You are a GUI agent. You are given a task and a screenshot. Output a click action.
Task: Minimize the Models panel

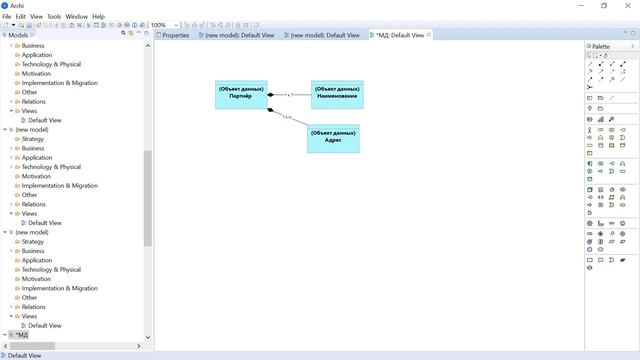pyautogui.click(x=138, y=33)
